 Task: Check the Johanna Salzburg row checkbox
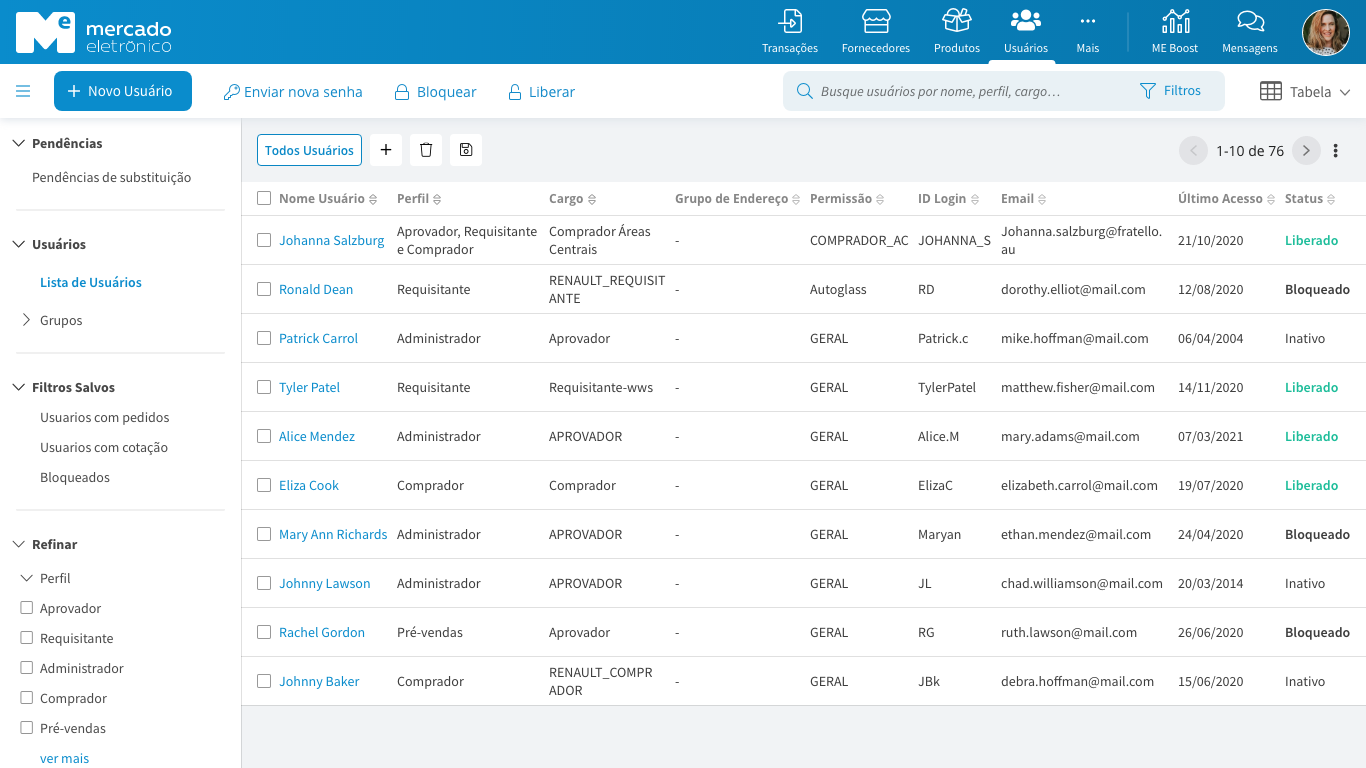[264, 240]
